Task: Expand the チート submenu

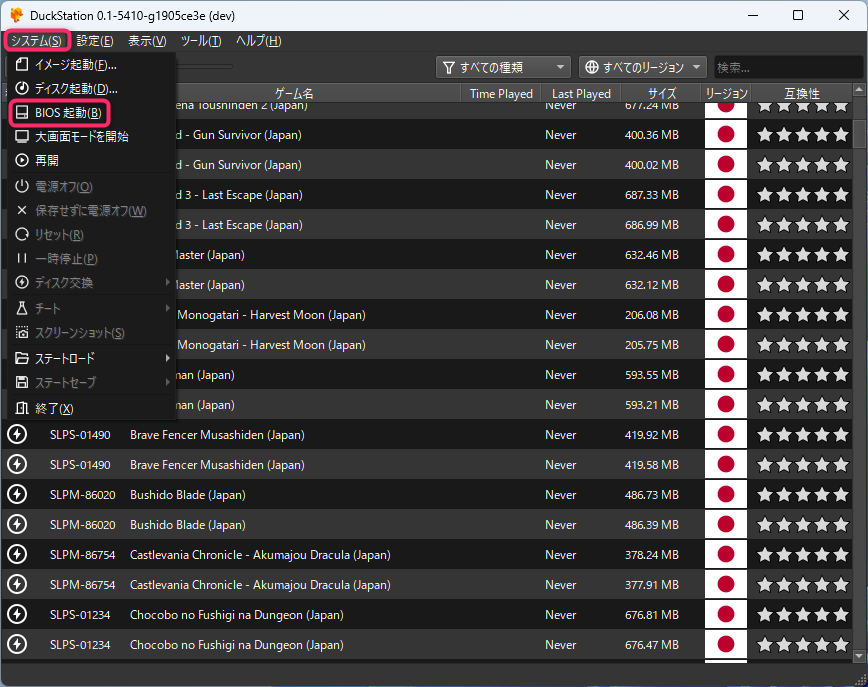Action: [x=91, y=308]
